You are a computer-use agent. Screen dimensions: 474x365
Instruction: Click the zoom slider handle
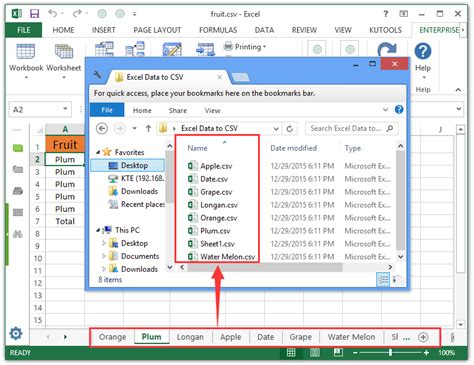click(x=390, y=352)
